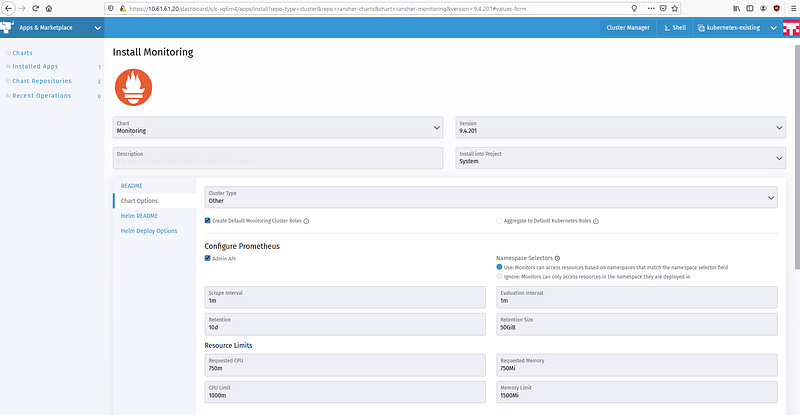Click the Memory Limit field
The image size is (800, 415).
tap(637, 392)
